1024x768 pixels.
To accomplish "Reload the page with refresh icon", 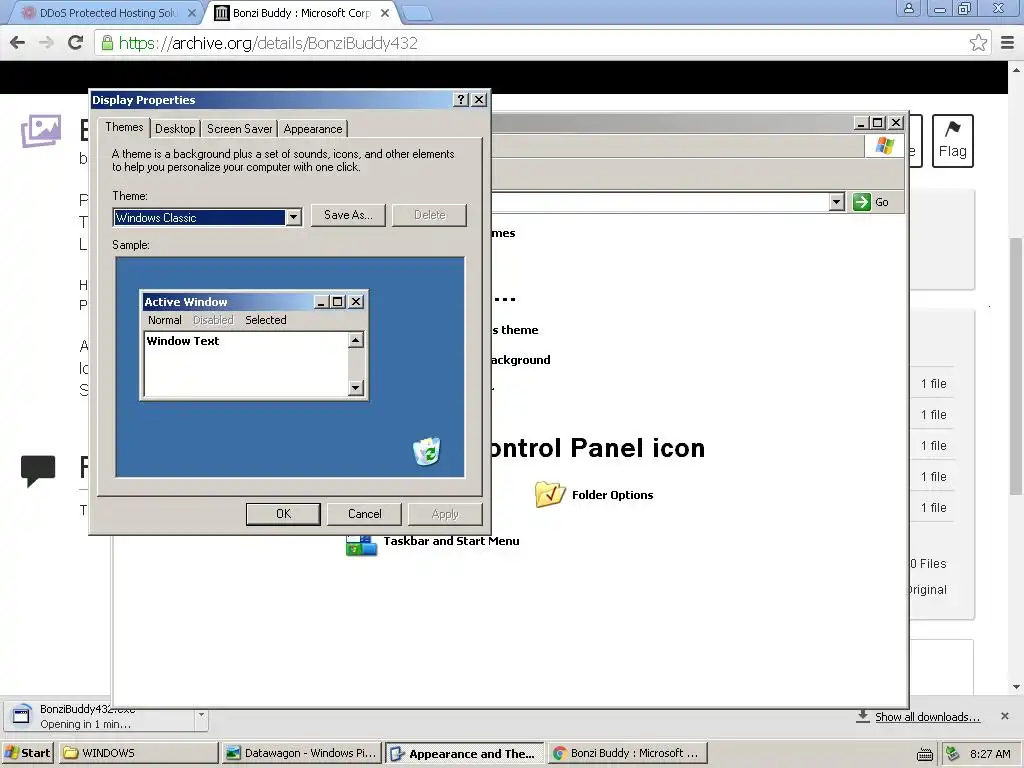I will point(76,43).
